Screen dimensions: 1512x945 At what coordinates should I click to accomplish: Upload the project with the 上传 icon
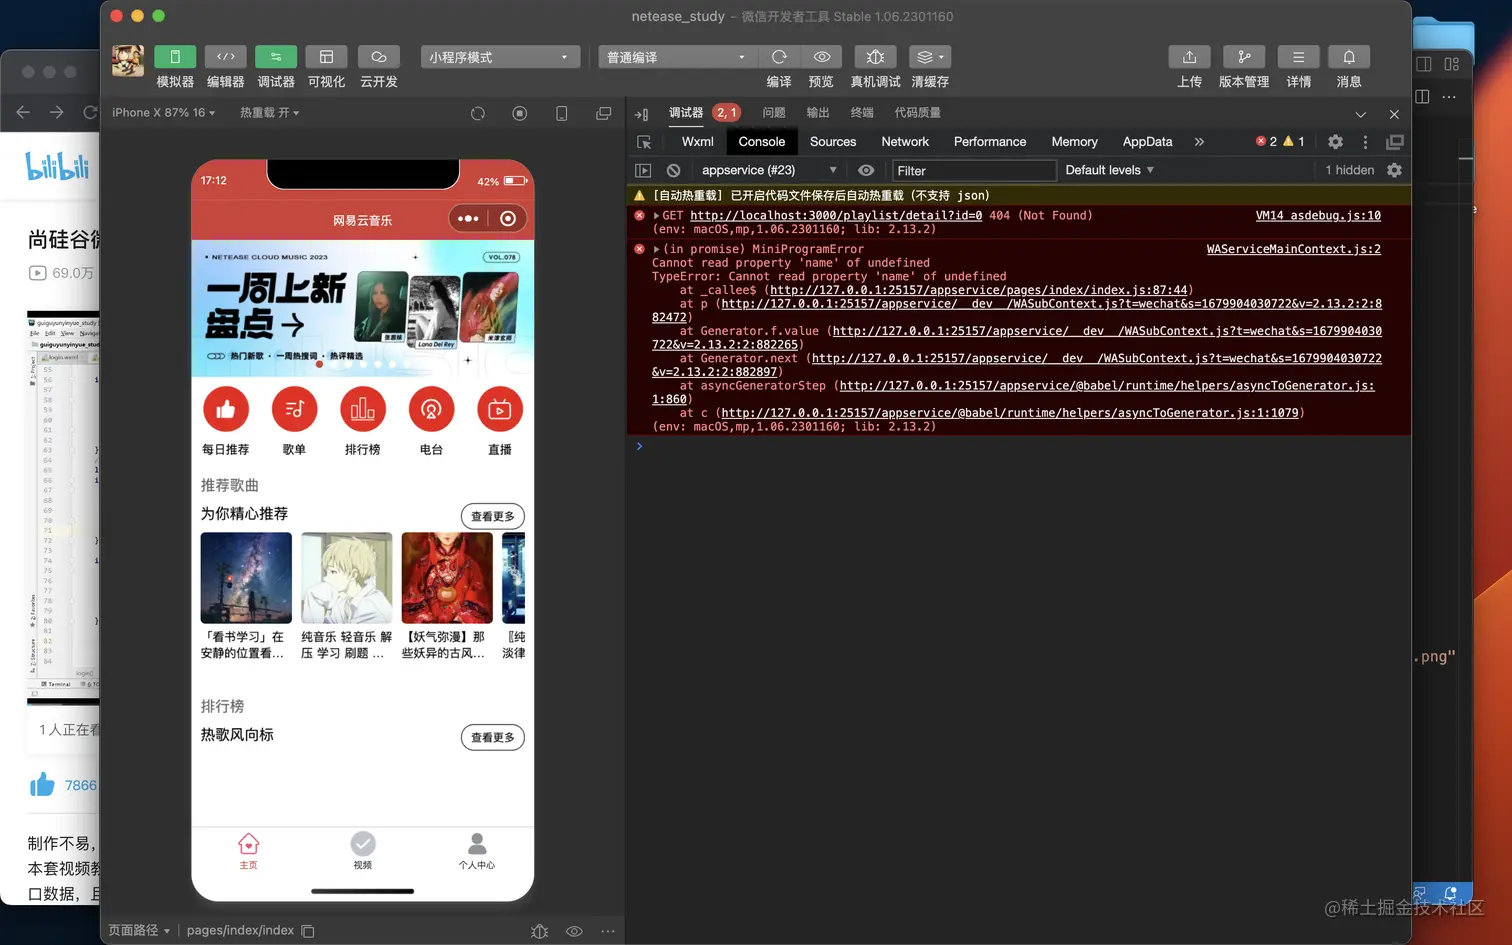point(1189,57)
